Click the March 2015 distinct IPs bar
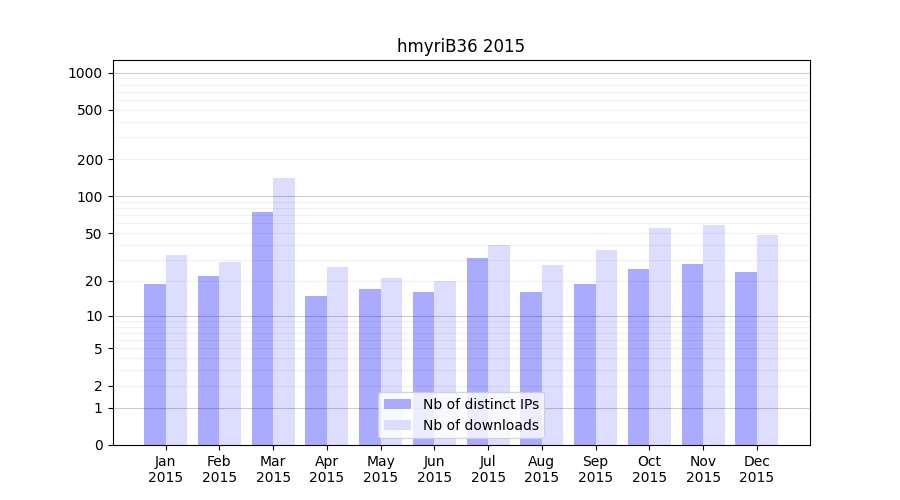Viewport: 900px width, 500px height. (x=262, y=328)
